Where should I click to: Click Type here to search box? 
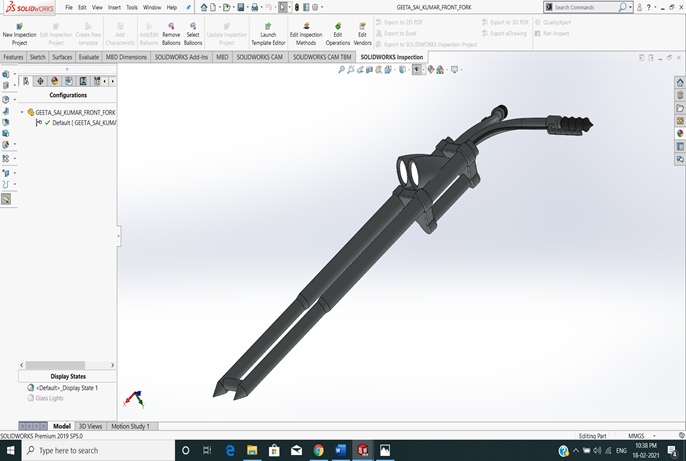click(x=98, y=451)
